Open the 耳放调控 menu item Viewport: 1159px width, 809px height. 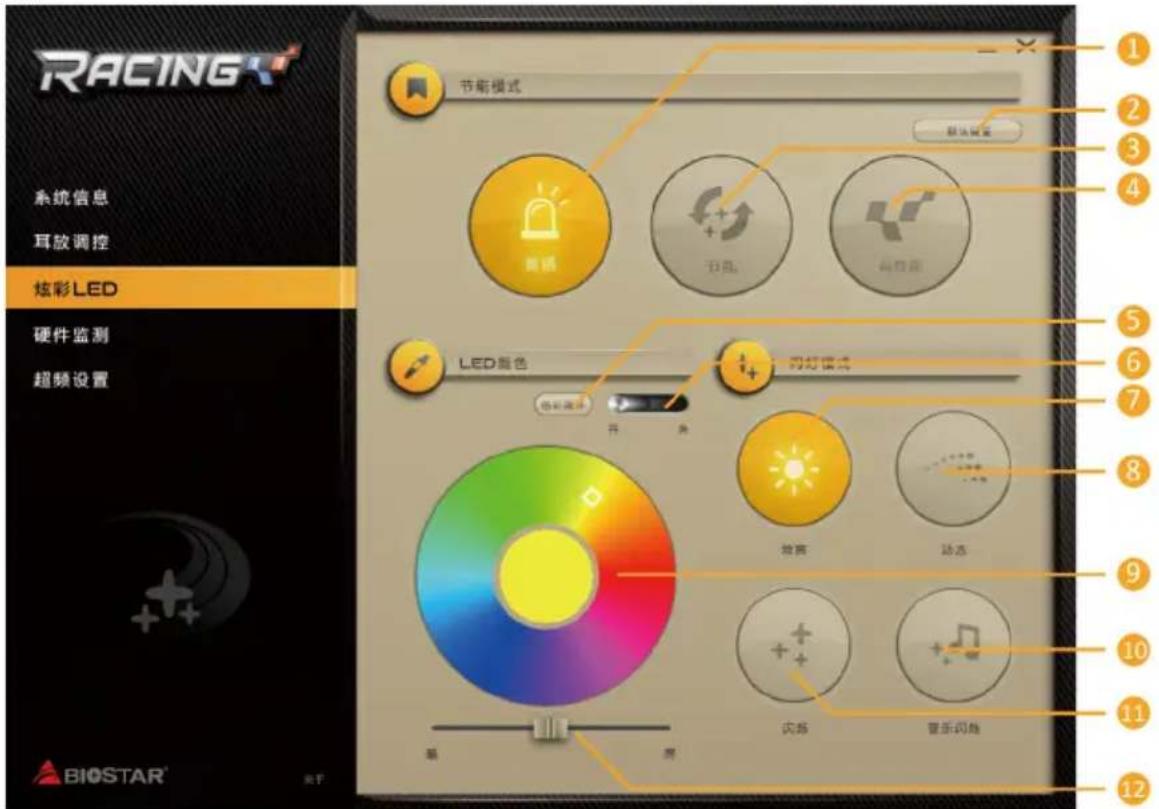[x=71, y=243]
